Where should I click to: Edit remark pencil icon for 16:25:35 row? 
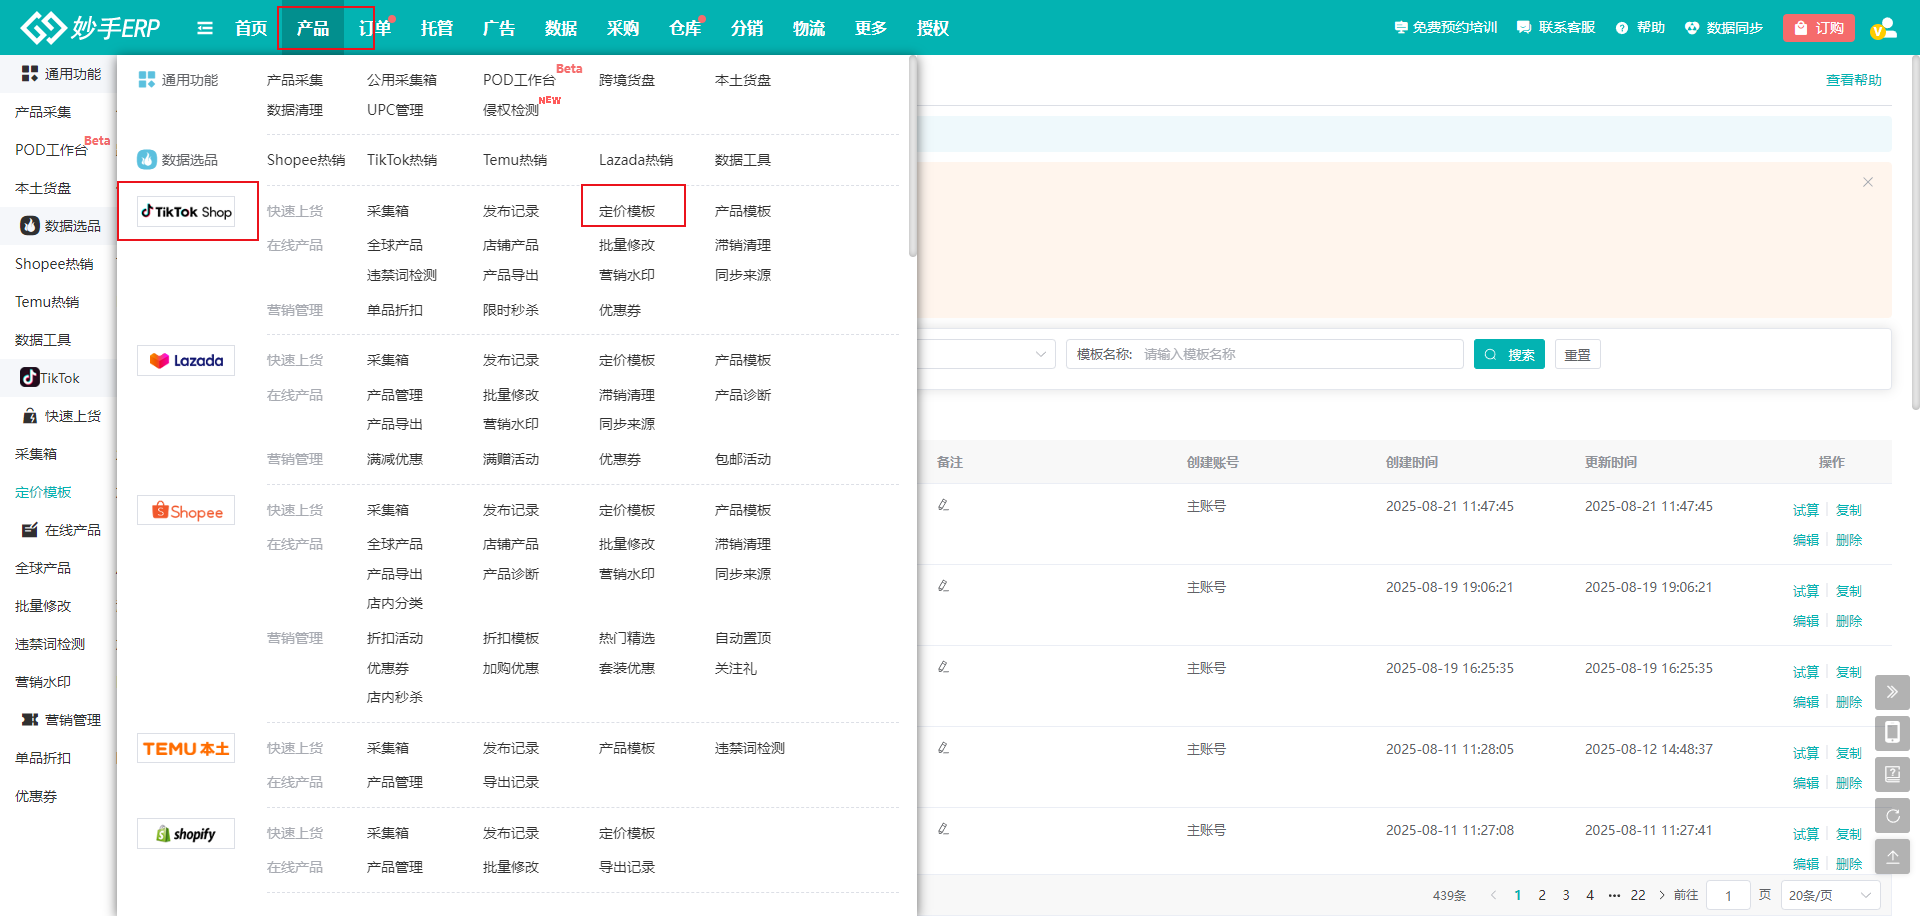click(943, 667)
